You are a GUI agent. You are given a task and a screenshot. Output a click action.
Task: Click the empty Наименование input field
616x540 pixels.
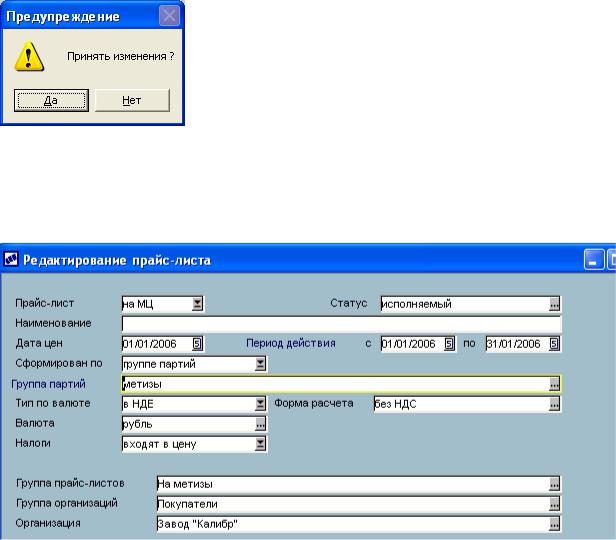pos(341,324)
